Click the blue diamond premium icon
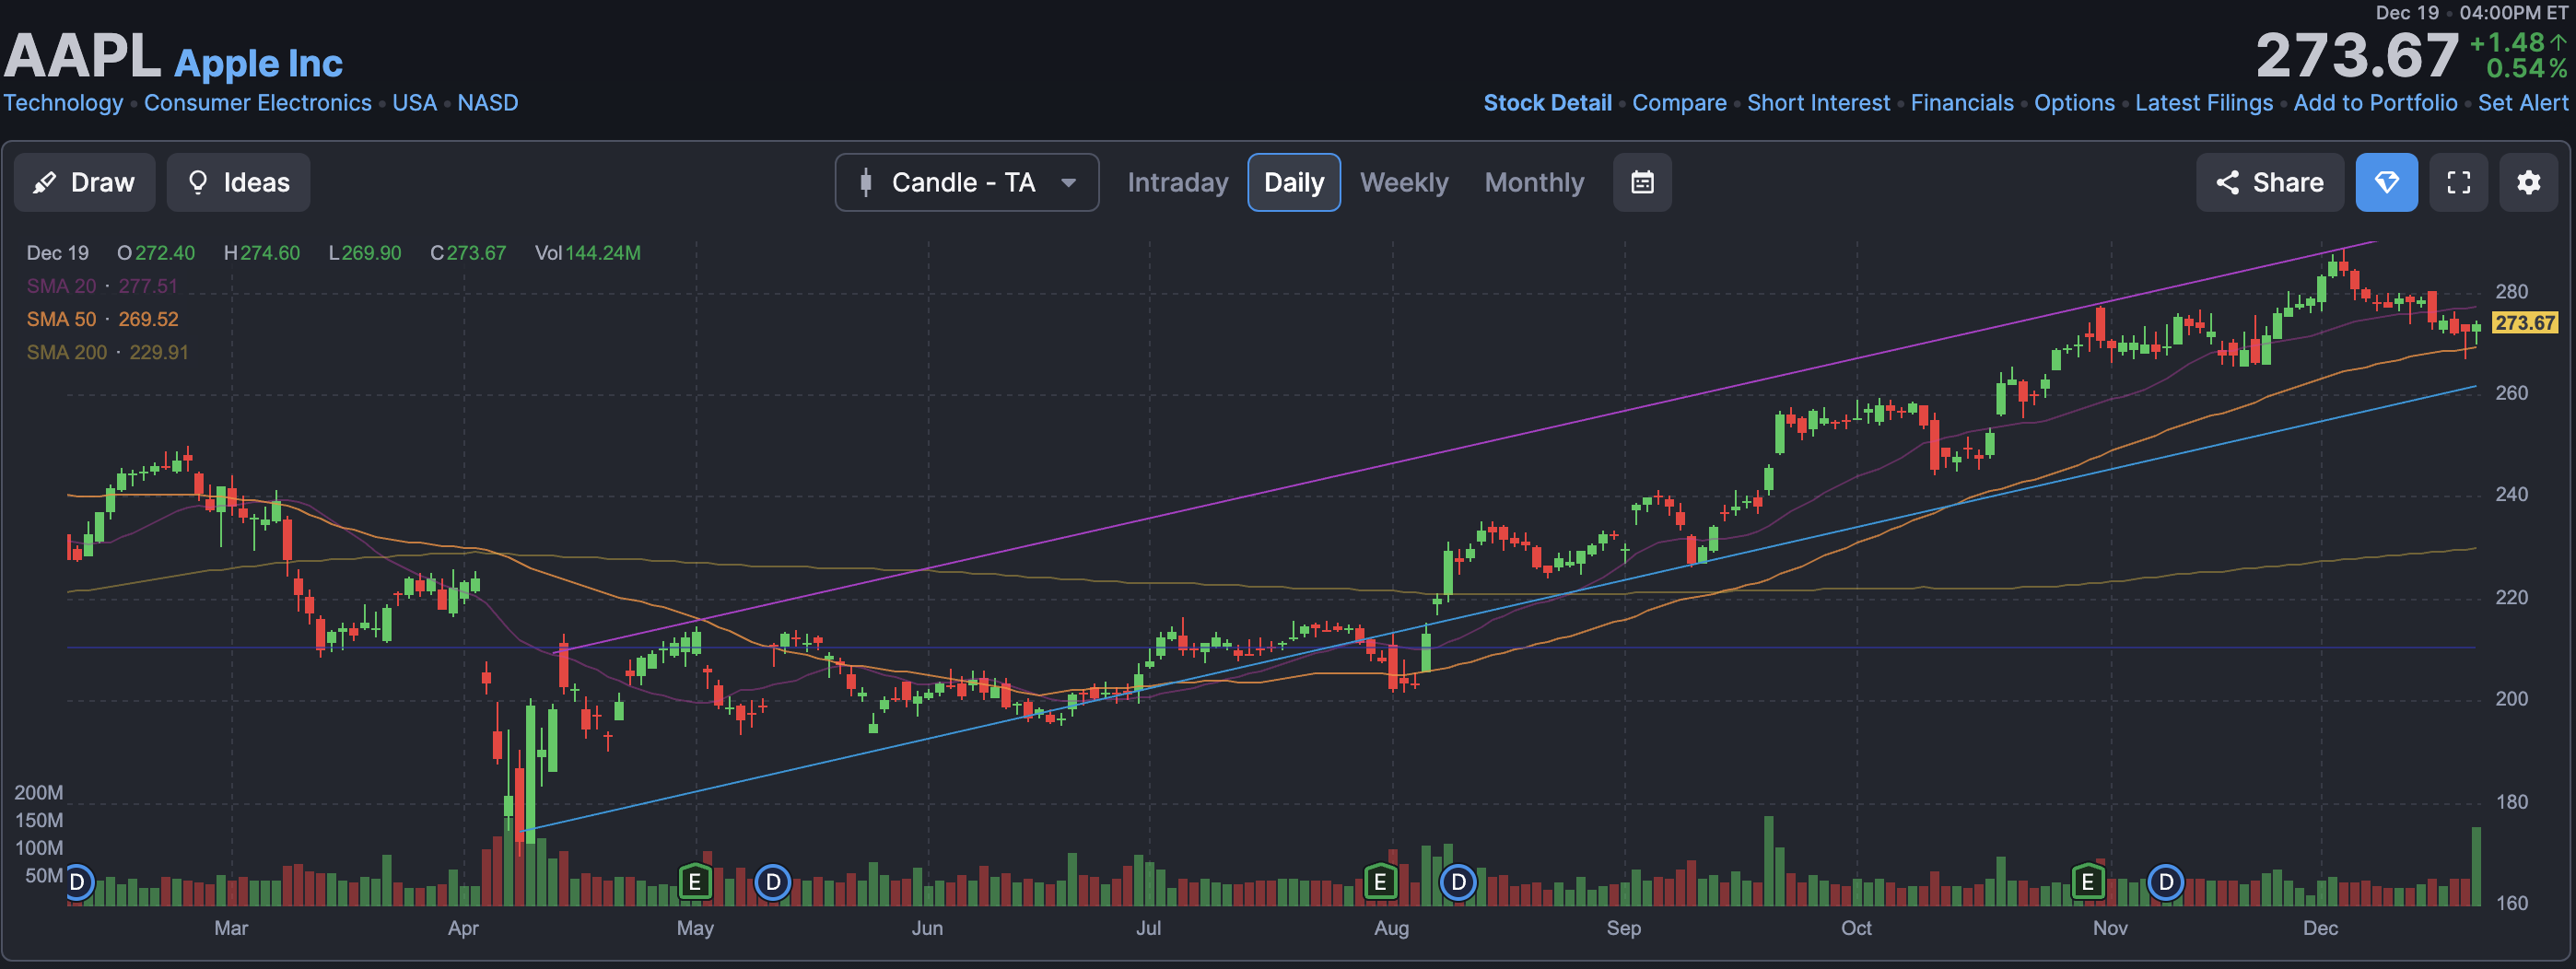The height and width of the screenshot is (969, 2576). click(2386, 182)
